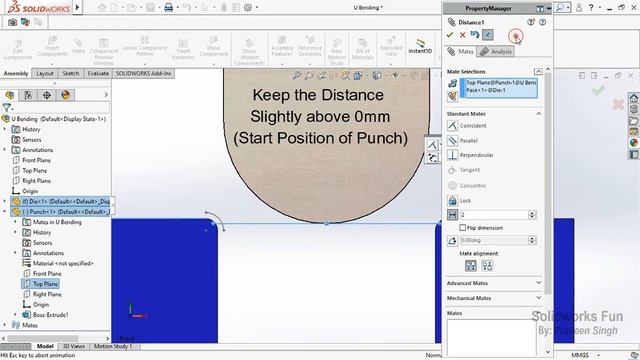The width and height of the screenshot is (640, 360).
Task: Cancel the mate with red X
Action: [462, 35]
